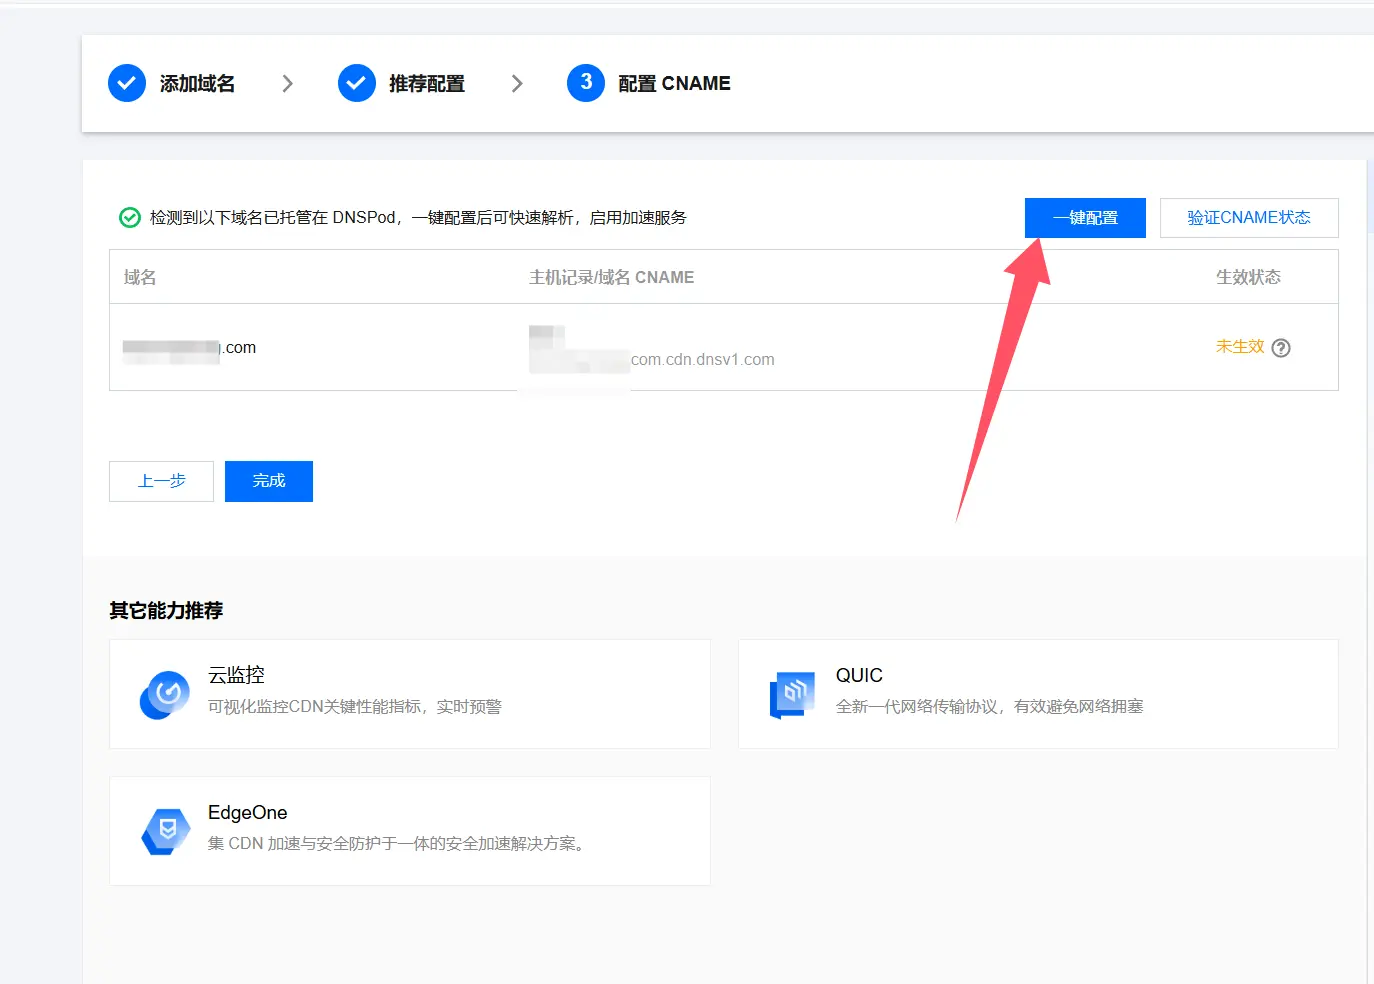
Task: Click the step 3 number circle
Action: click(586, 83)
